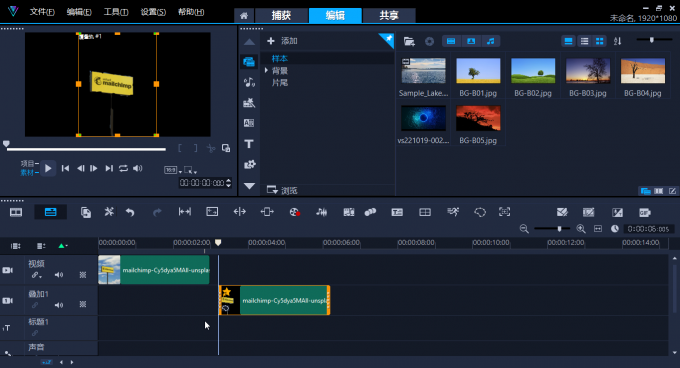Viewport: 680px width, 368px height.
Task: Select the Transitions library icon
Action: click(x=249, y=123)
